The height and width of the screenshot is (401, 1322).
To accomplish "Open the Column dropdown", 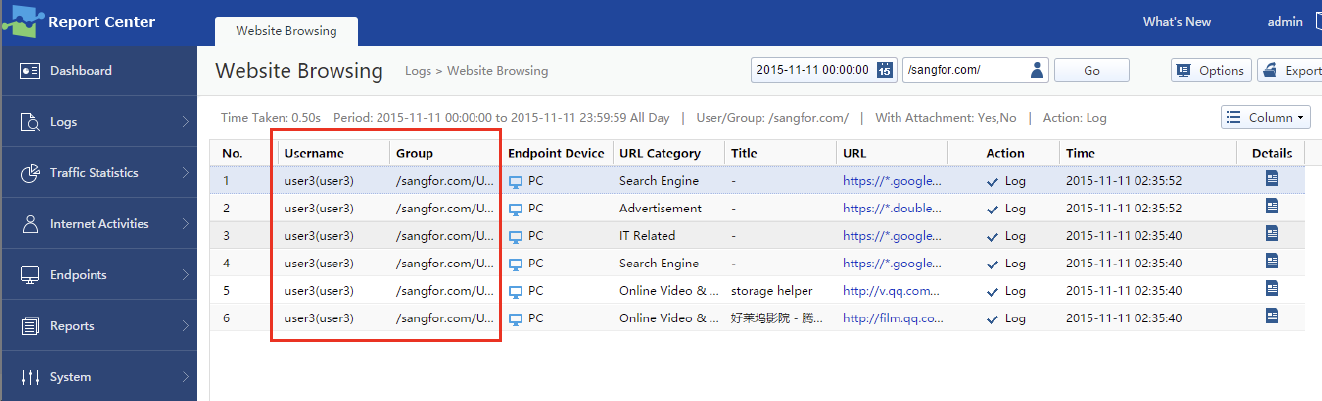I will (x=1265, y=118).
